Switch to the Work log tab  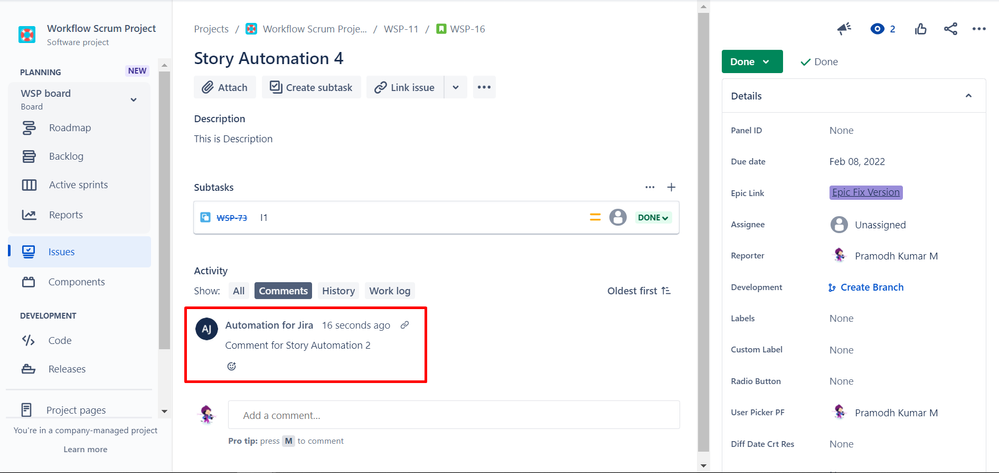pyautogui.click(x=390, y=291)
